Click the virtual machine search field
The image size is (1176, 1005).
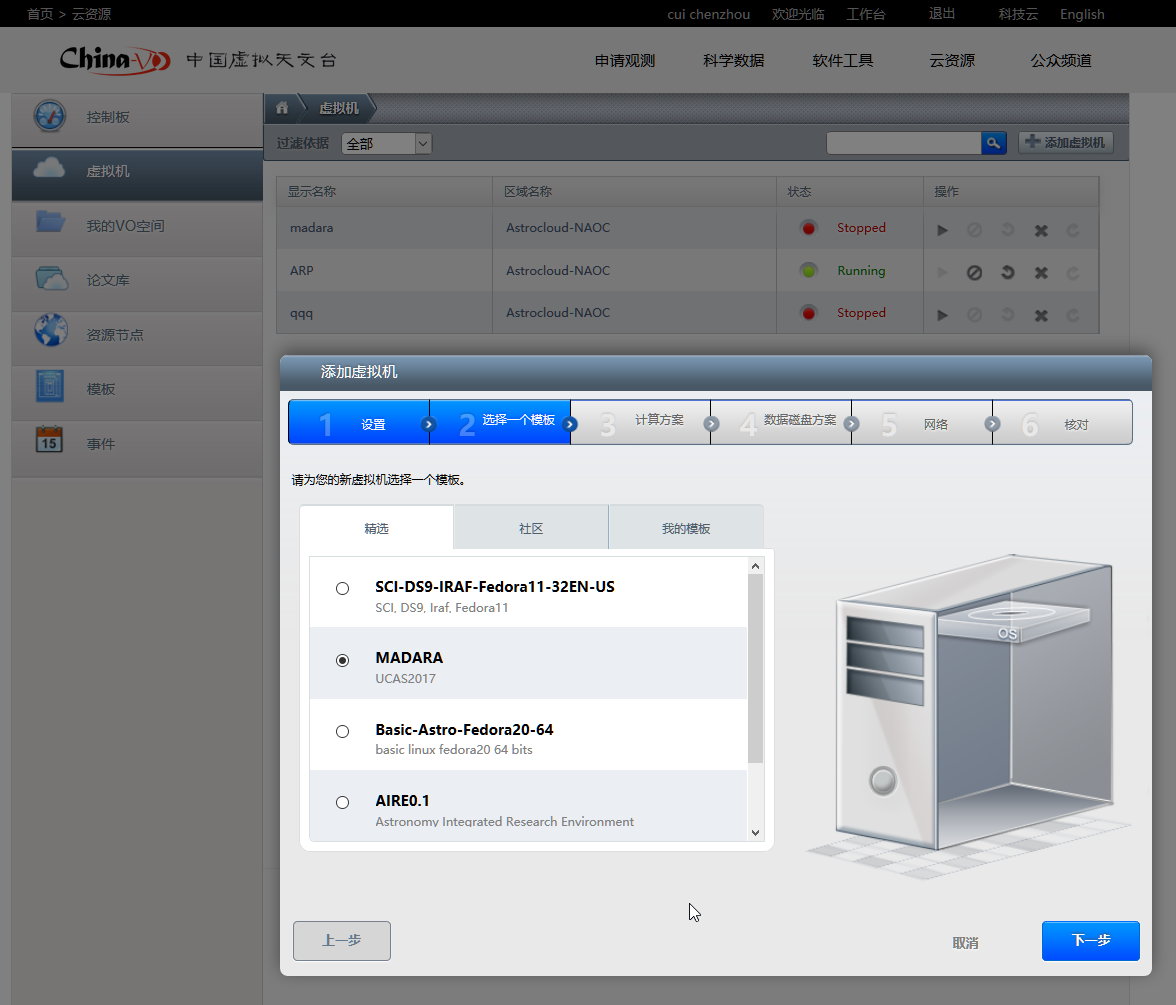tap(903, 143)
